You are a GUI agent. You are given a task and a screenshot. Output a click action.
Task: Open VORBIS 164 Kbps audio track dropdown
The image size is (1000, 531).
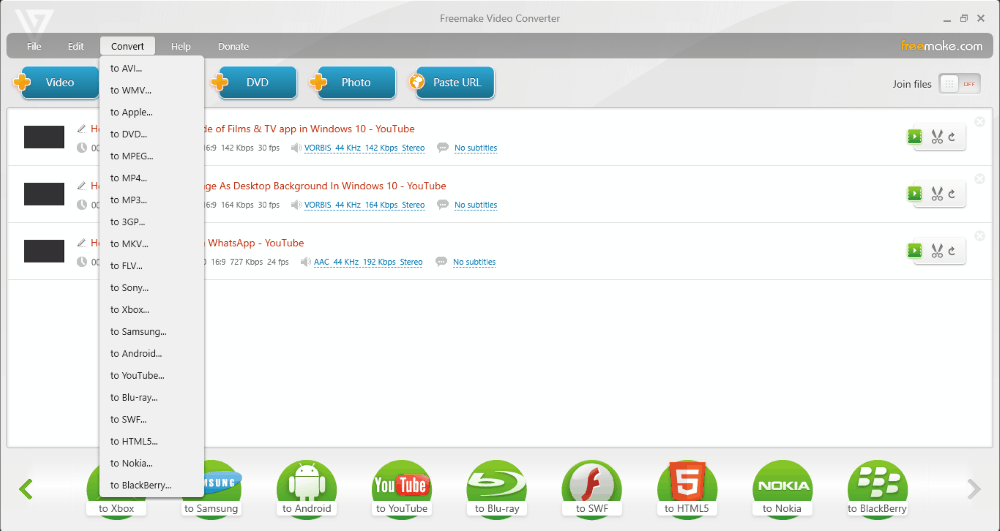tap(364, 205)
